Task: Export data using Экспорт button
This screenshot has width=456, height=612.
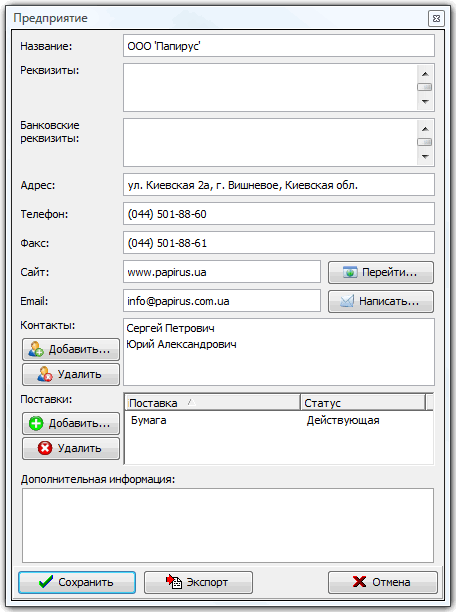Action: coord(198,582)
